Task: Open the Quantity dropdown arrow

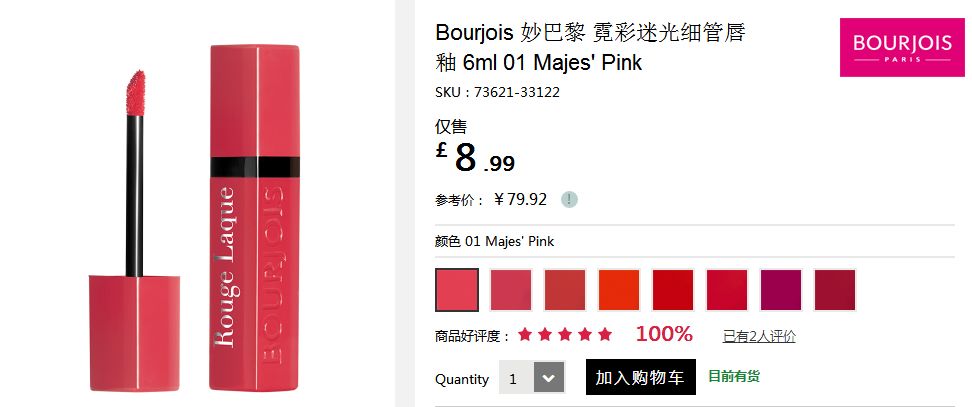Action: 549,377
